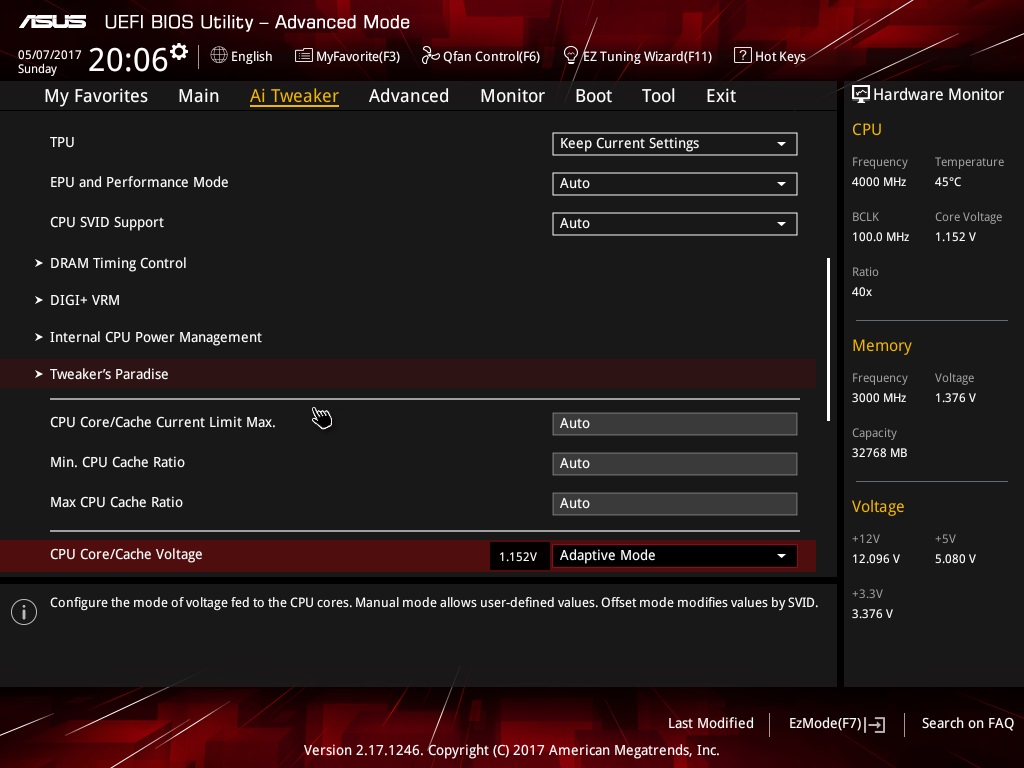Open EPU and Performance Mode dropdown
The image size is (1024, 768).
[x=675, y=184]
